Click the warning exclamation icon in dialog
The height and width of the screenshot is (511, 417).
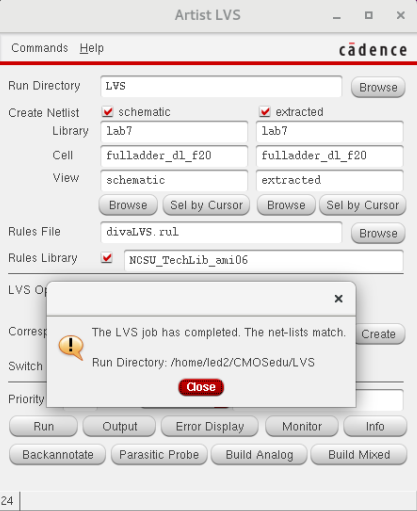click(x=71, y=347)
